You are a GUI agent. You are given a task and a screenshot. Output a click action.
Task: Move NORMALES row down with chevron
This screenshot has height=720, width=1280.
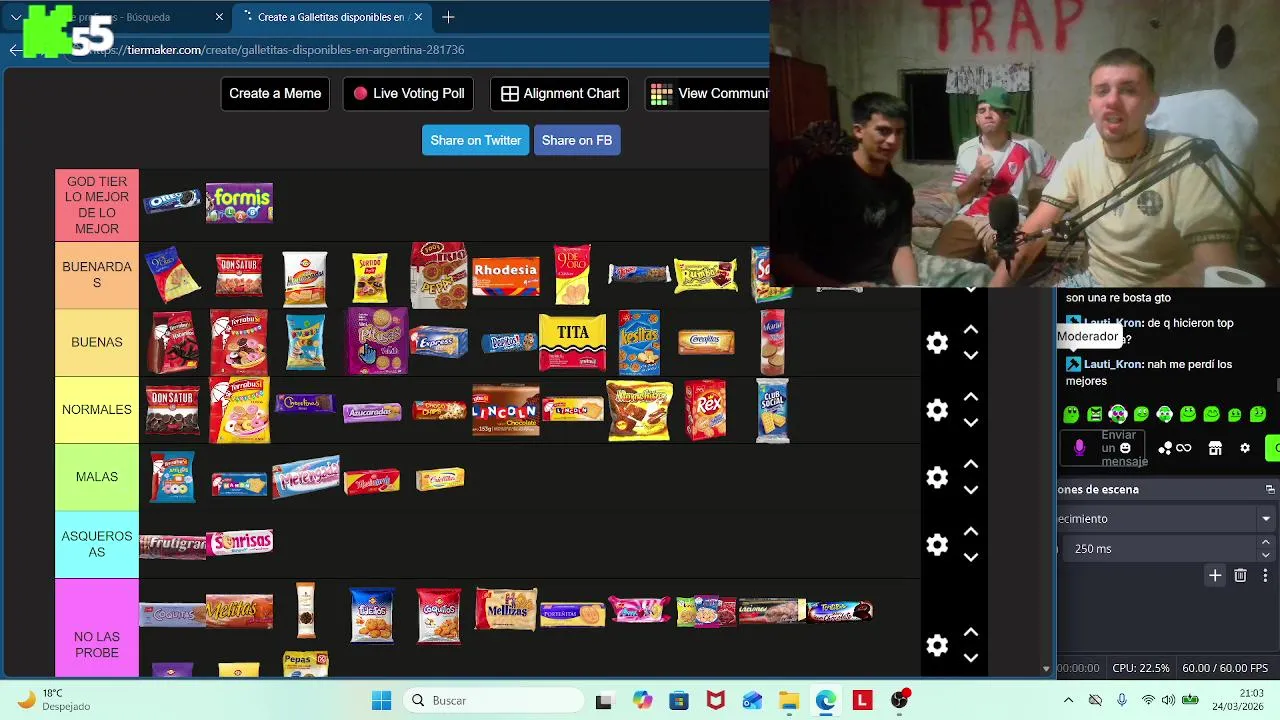(x=971, y=422)
